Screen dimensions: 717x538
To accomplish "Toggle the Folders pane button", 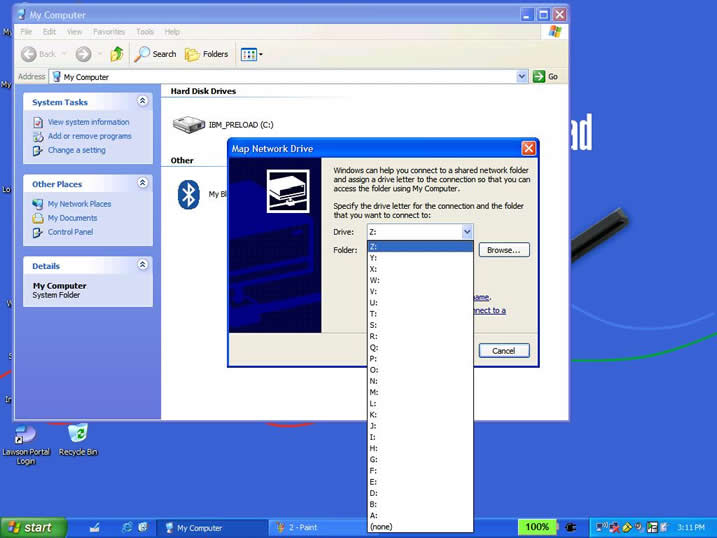I will (206, 54).
